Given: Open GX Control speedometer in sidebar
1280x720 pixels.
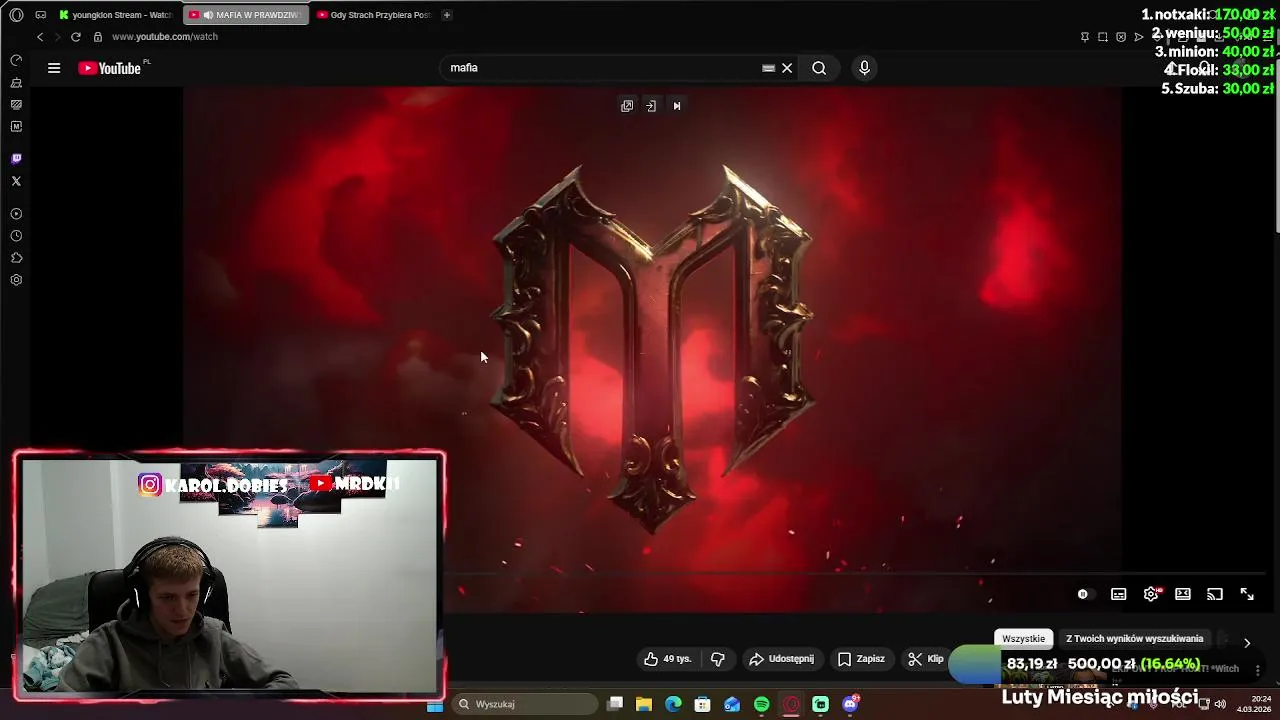Looking at the screenshot, I should (x=16, y=60).
